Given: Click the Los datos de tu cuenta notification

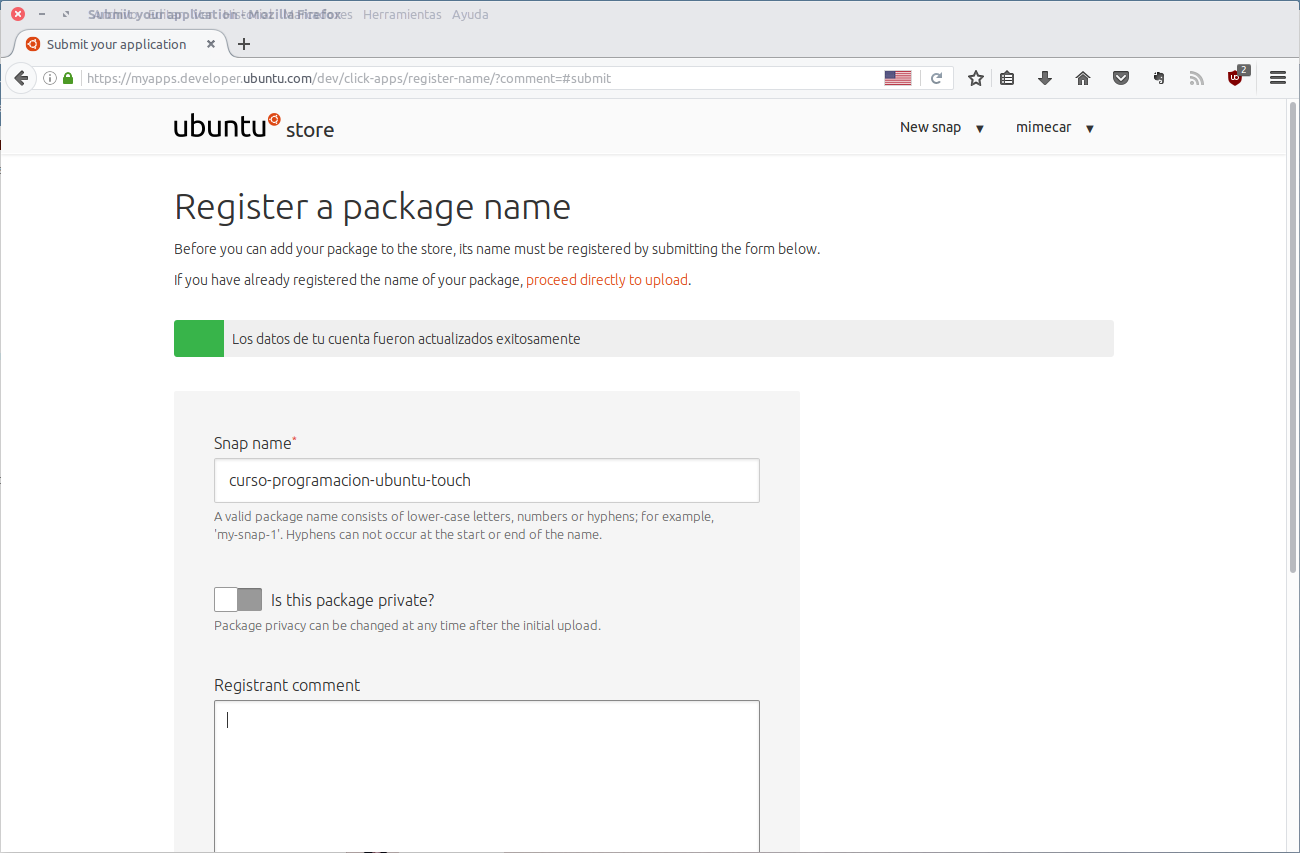Looking at the screenshot, I should pyautogui.click(x=643, y=339).
